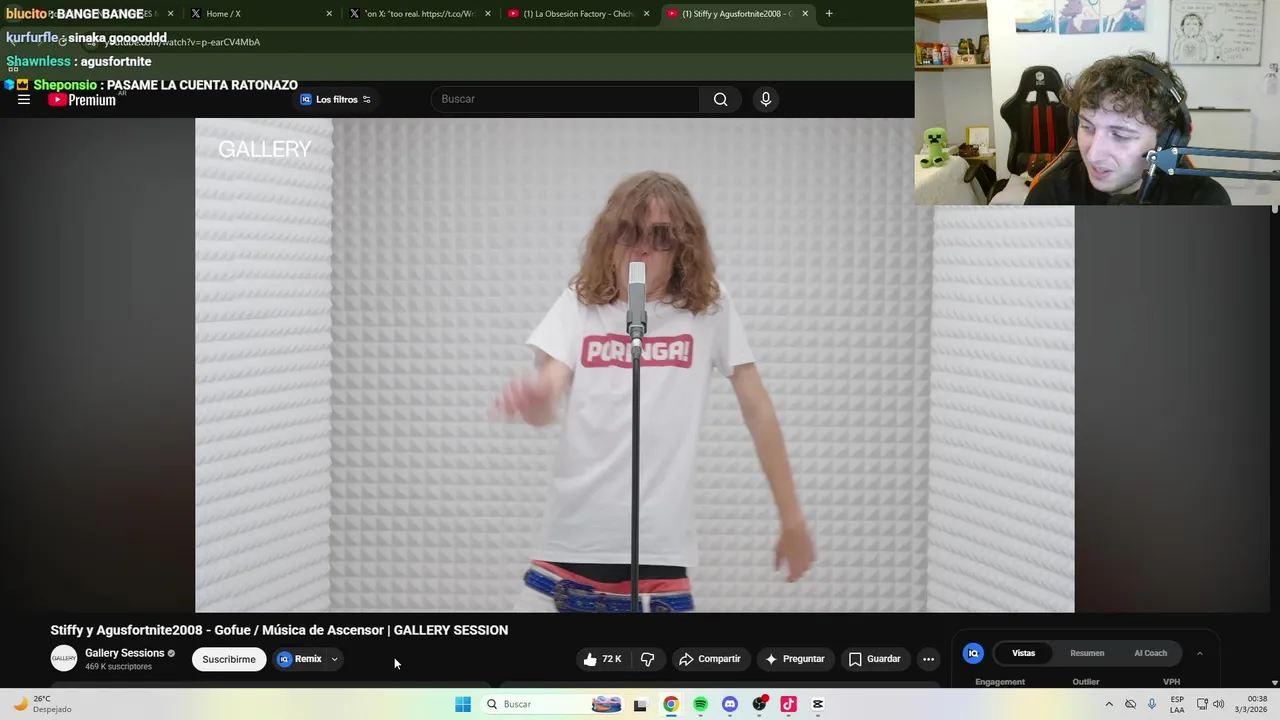Open Gallery Sessions channel avatar
The height and width of the screenshot is (720, 1280).
[x=64, y=658]
